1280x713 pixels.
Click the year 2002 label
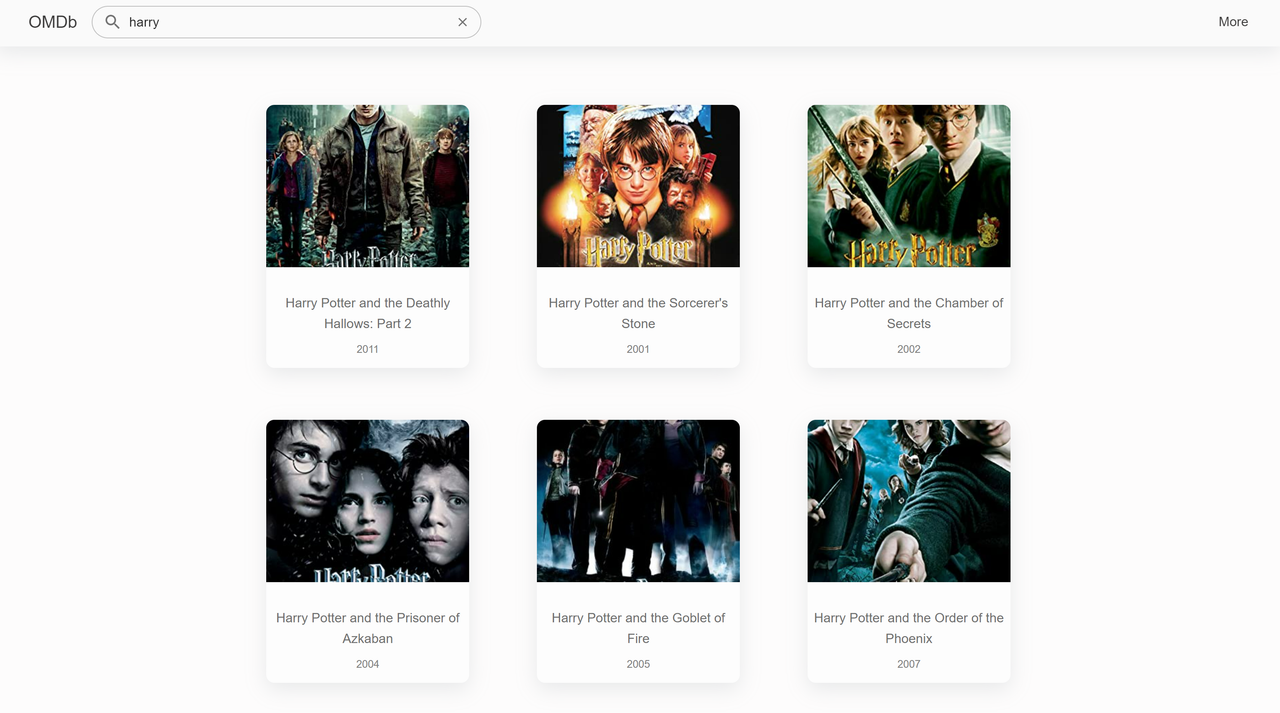point(909,349)
